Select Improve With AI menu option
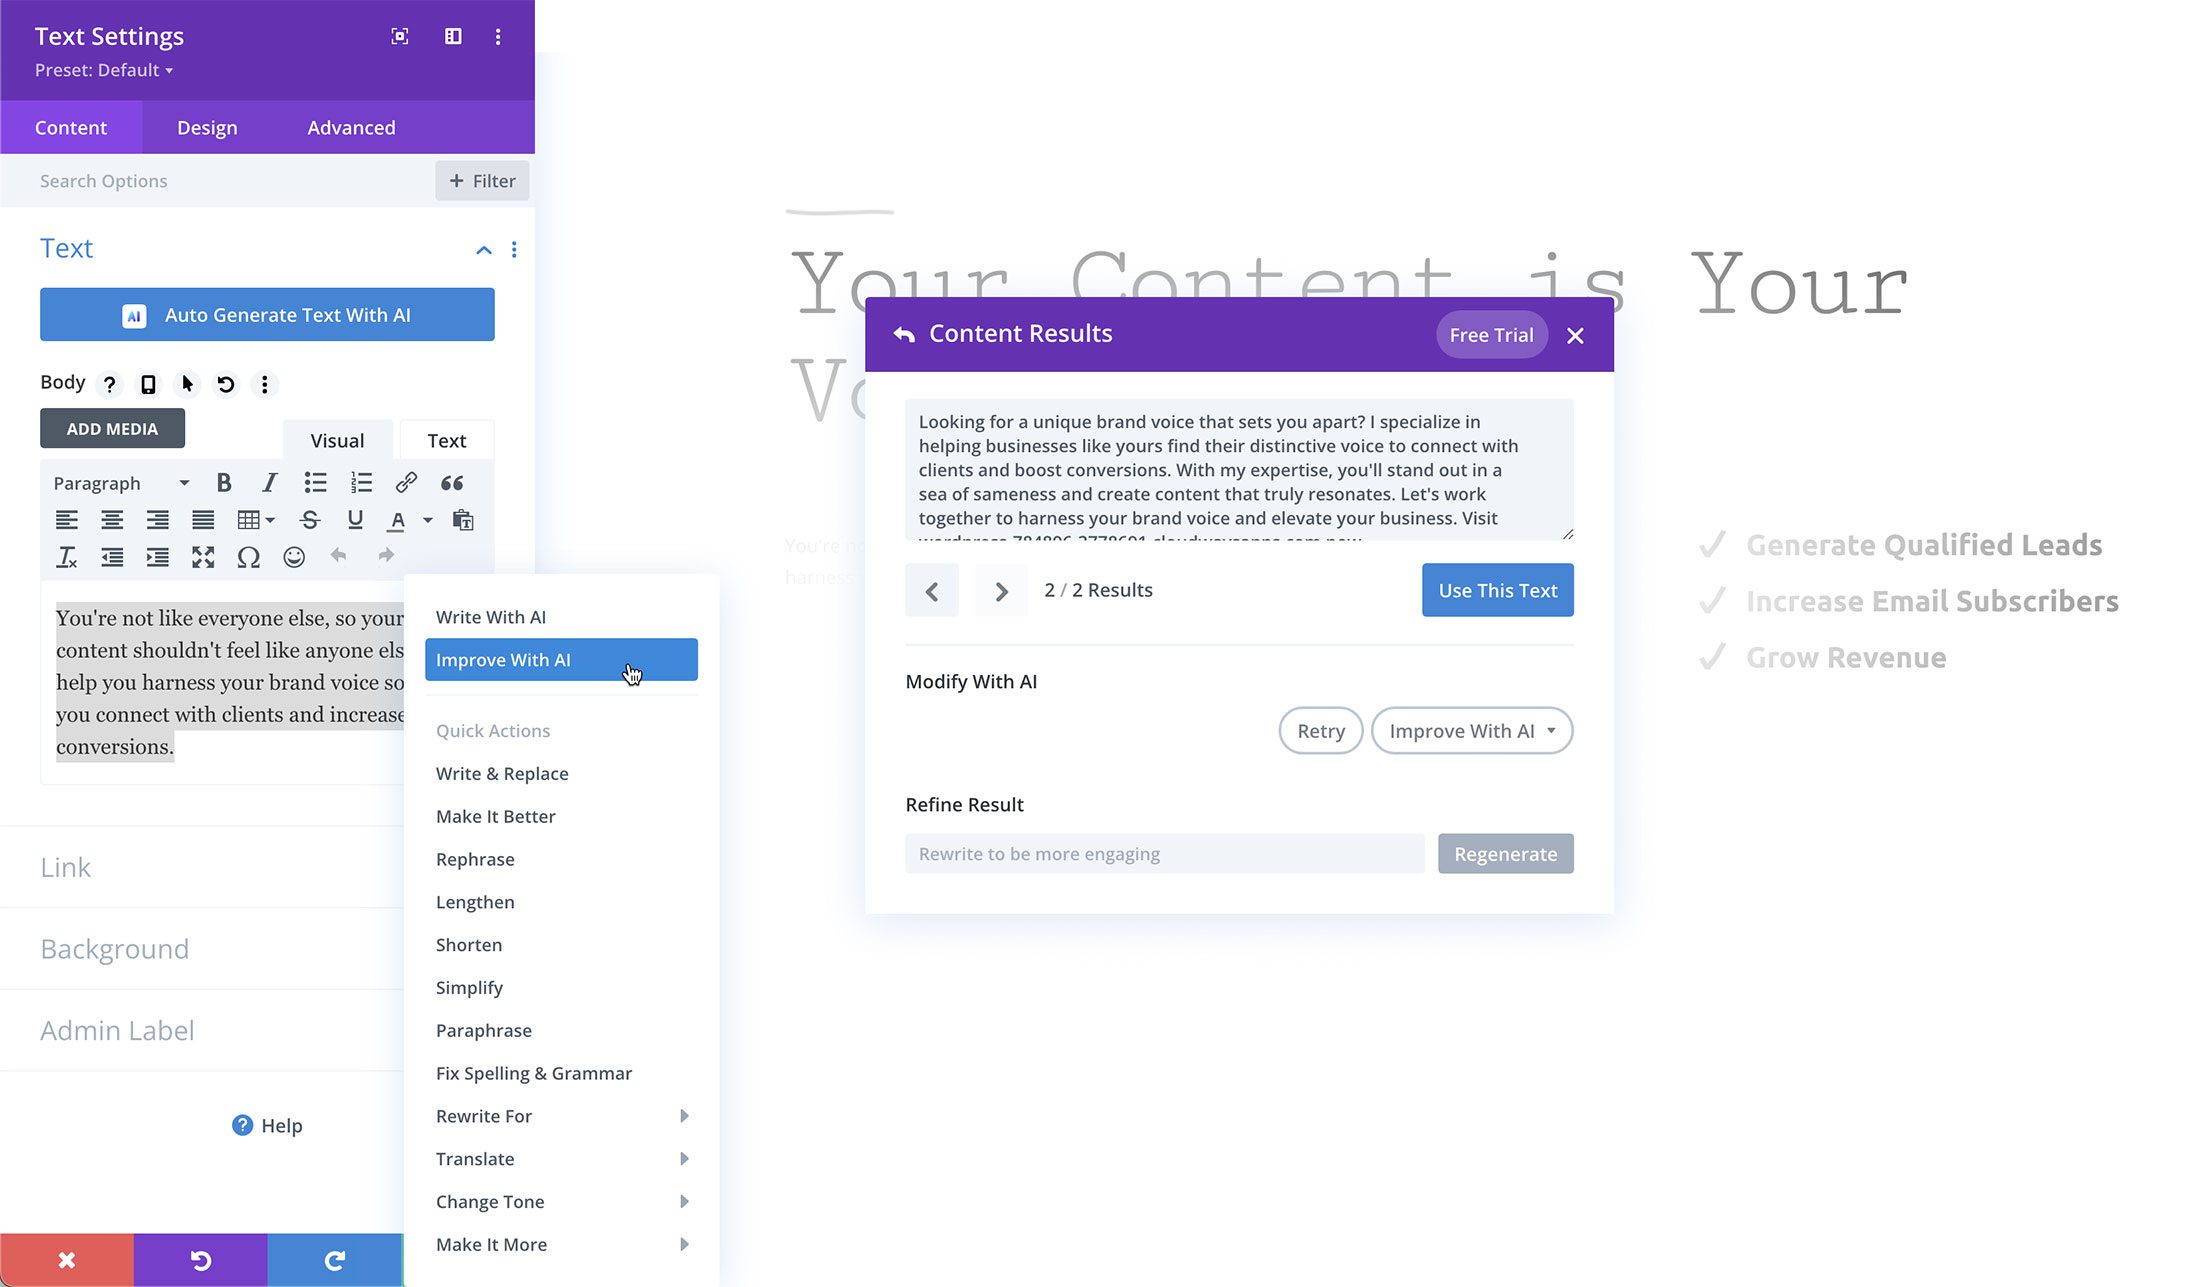The height and width of the screenshot is (1287, 2200). tap(561, 659)
